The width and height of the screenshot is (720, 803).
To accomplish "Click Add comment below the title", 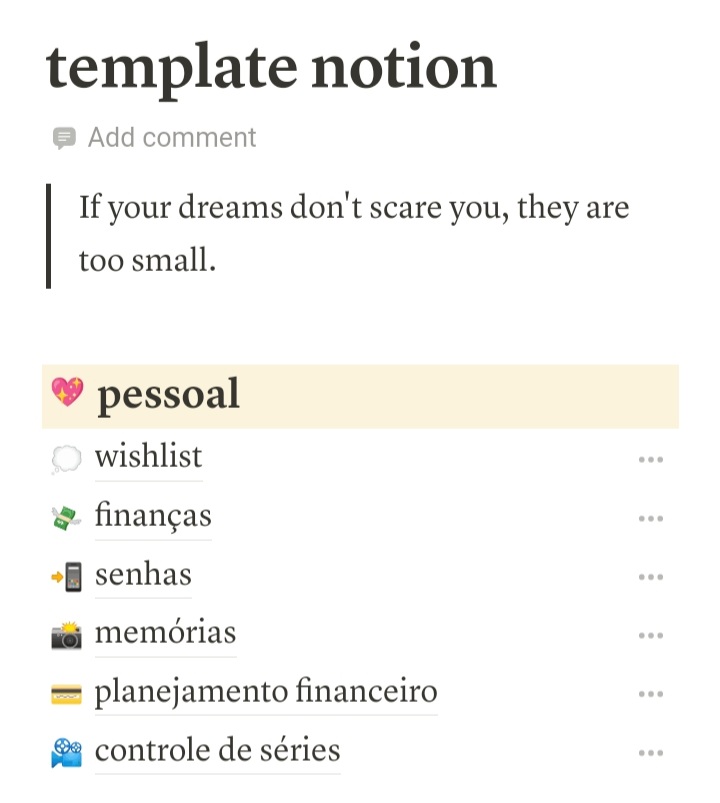I will click(x=171, y=137).
